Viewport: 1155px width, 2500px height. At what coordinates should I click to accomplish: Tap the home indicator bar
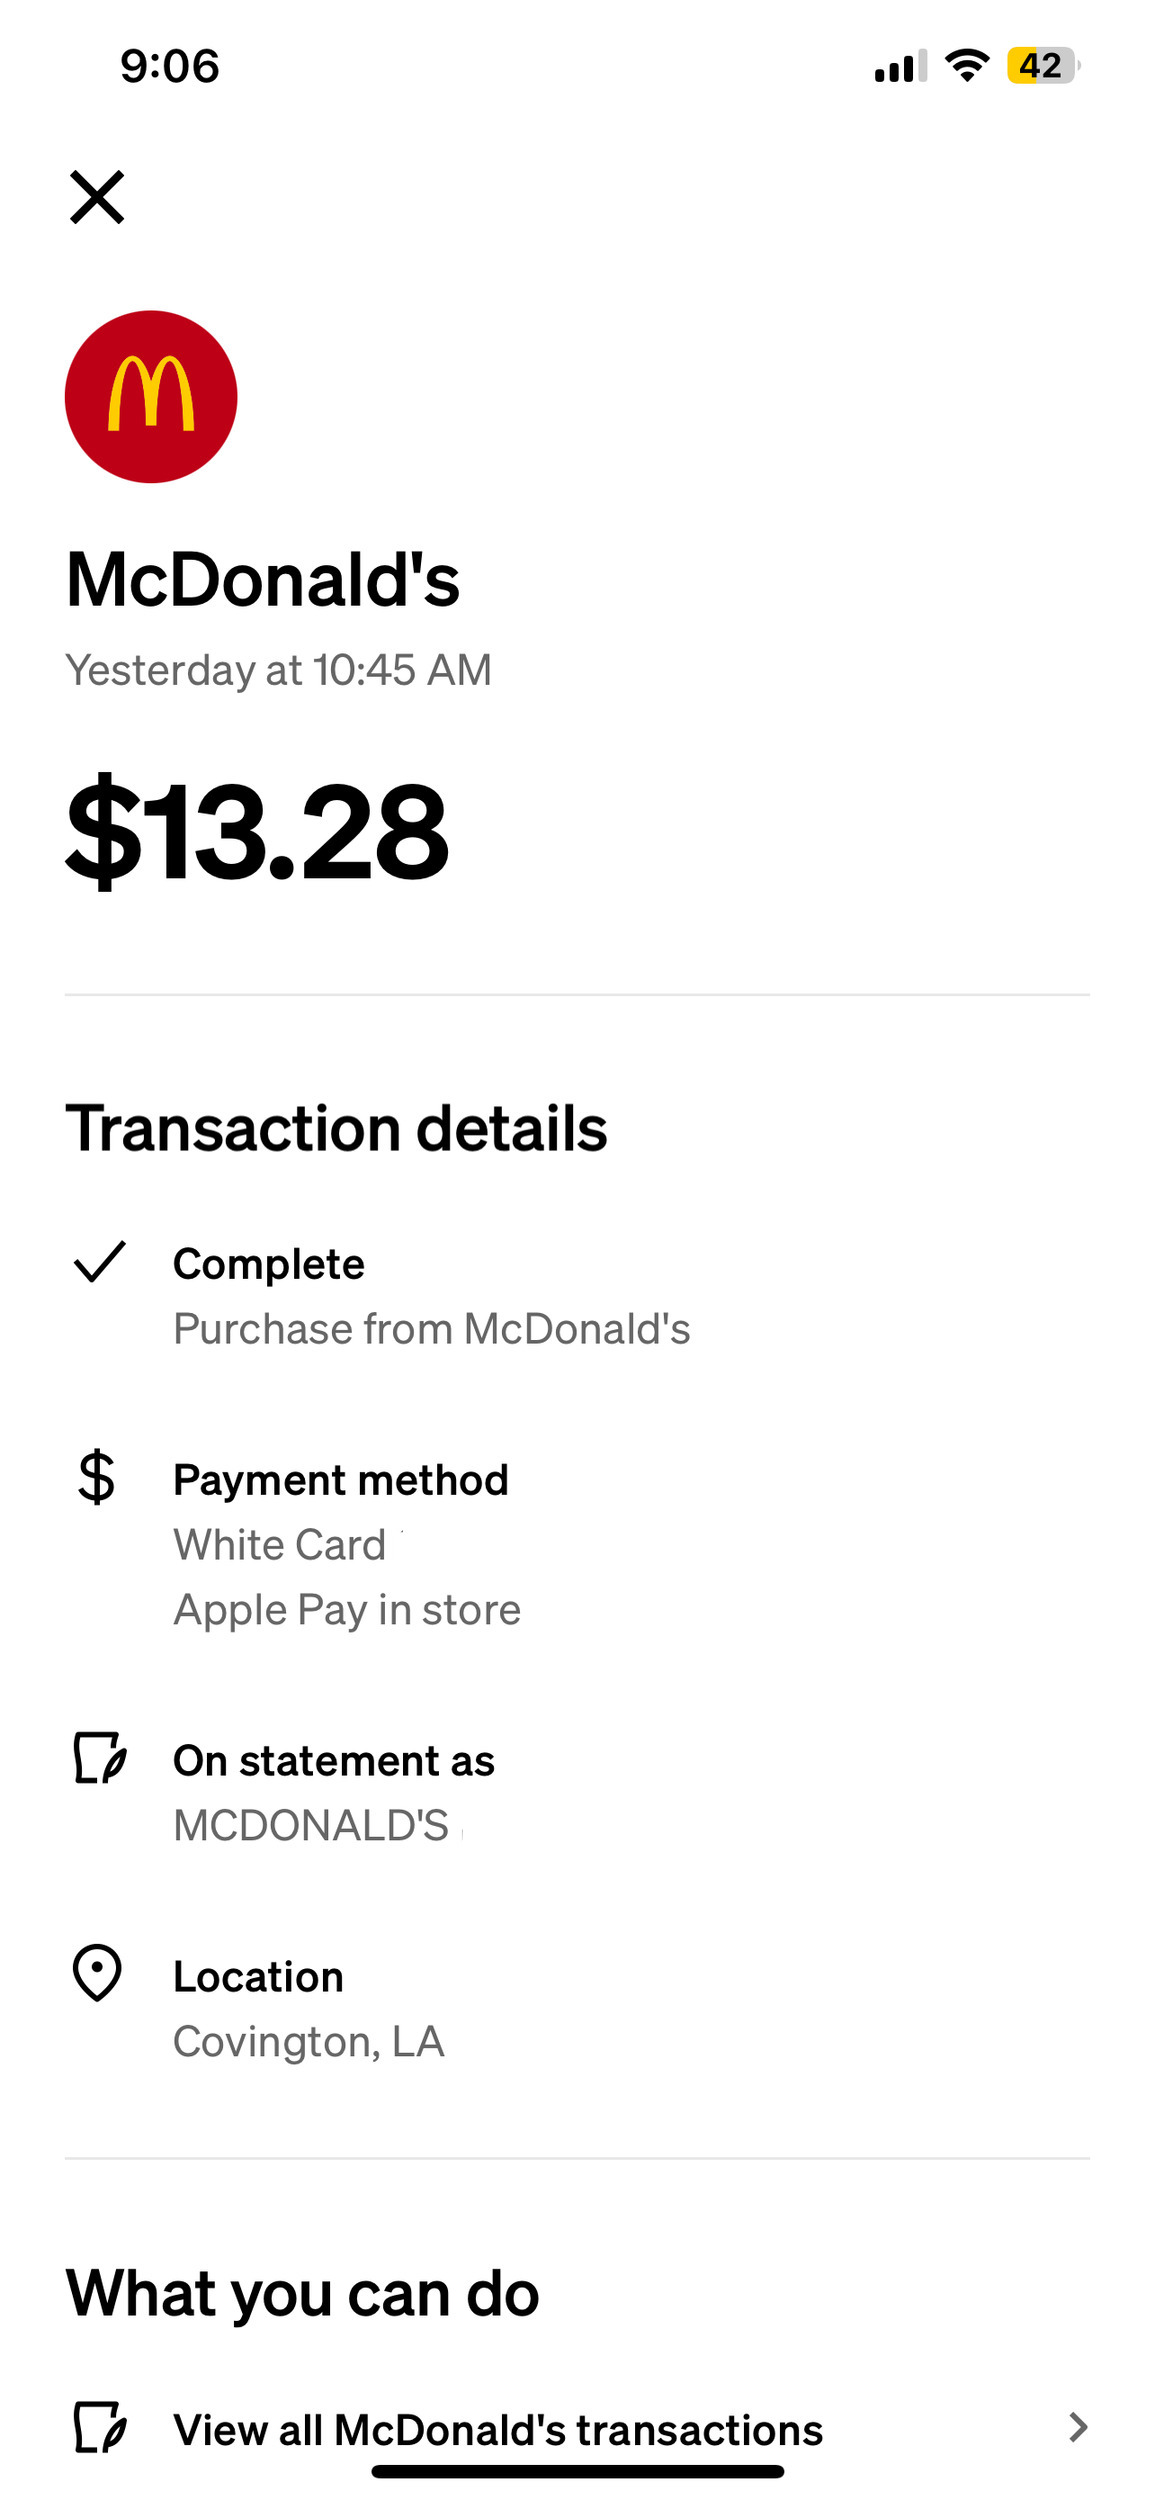pos(577,2472)
